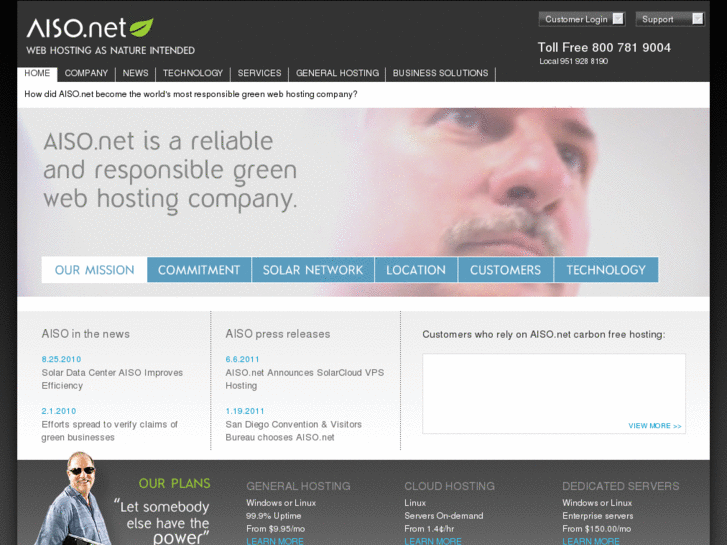The image size is (727, 545).
Task: Click the 'Enterprise servers' text
Action: (598, 516)
